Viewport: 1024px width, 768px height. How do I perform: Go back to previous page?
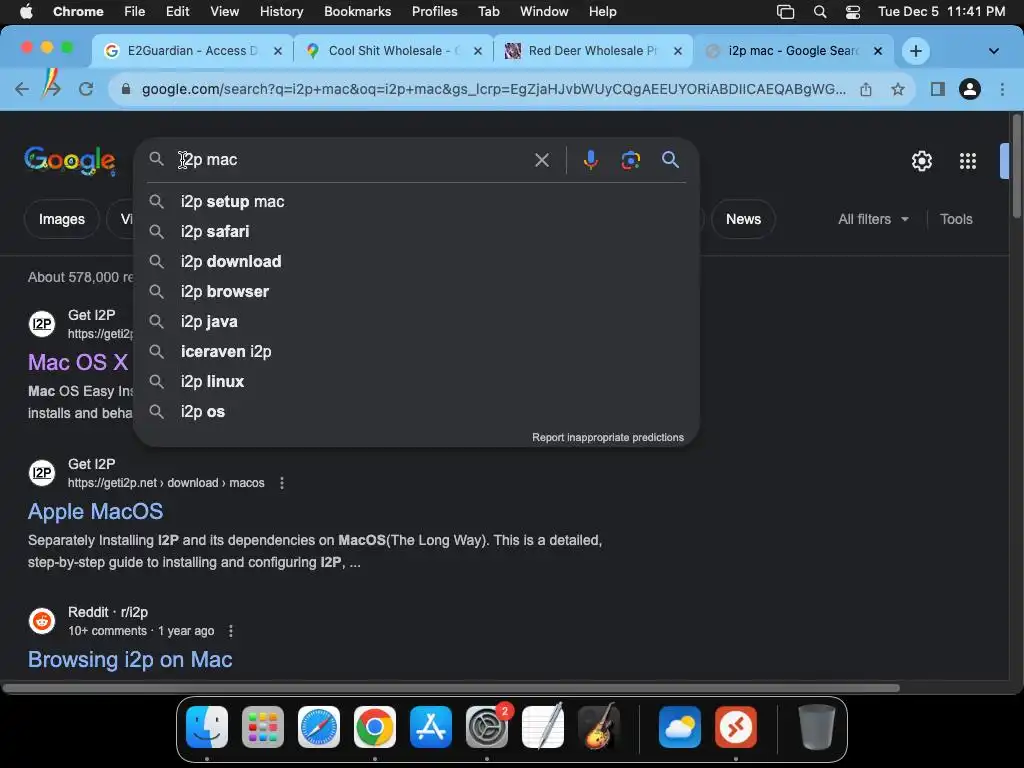(22, 89)
